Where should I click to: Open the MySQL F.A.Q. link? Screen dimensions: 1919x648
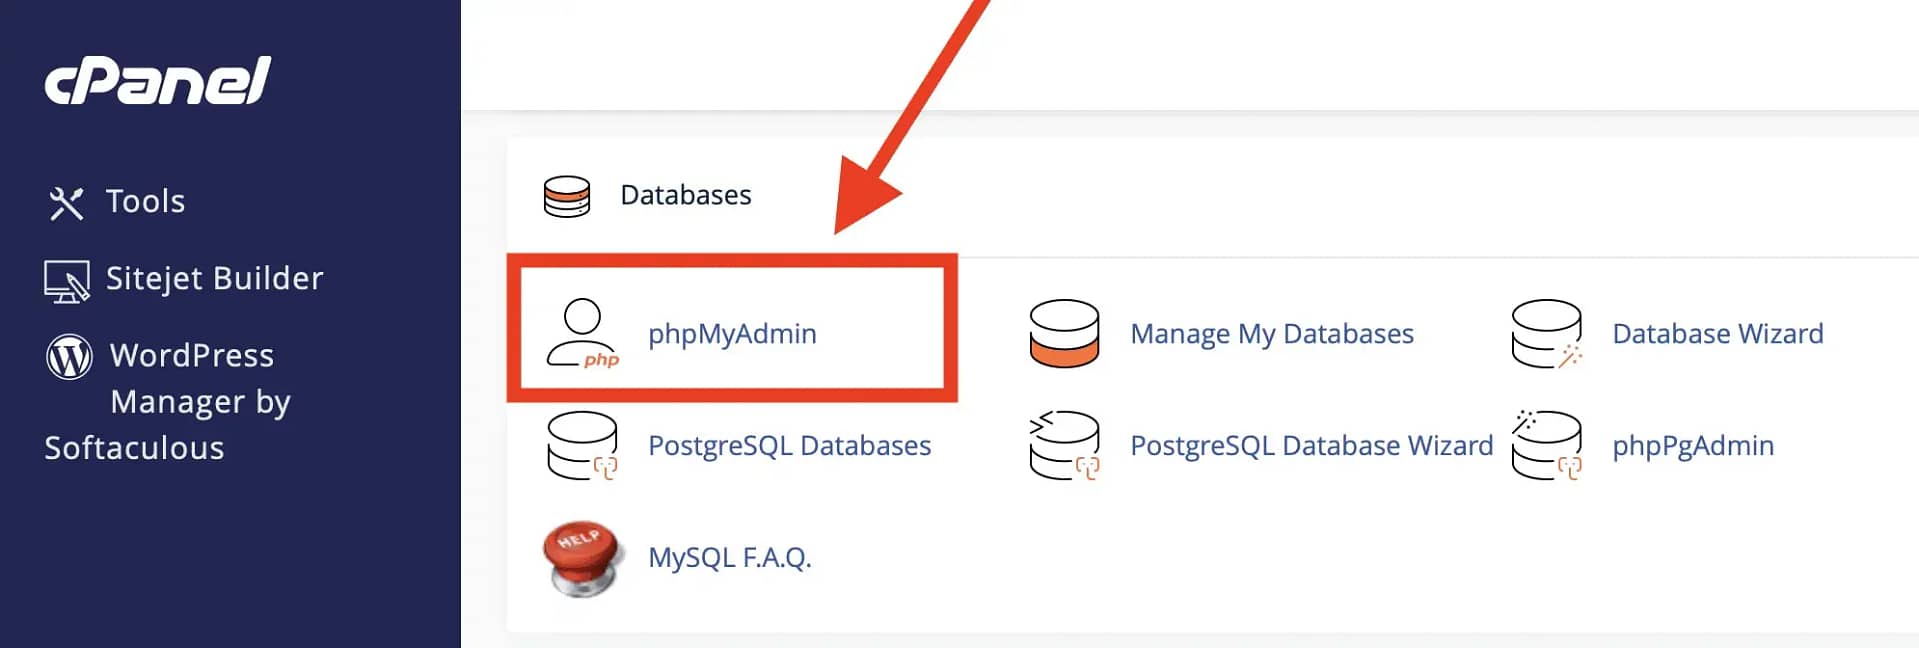point(730,557)
